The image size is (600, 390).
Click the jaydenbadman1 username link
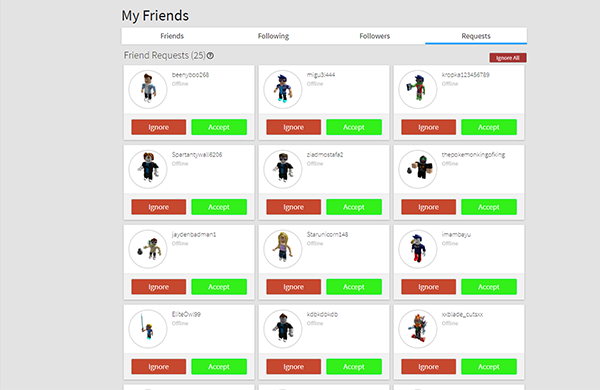click(x=194, y=235)
